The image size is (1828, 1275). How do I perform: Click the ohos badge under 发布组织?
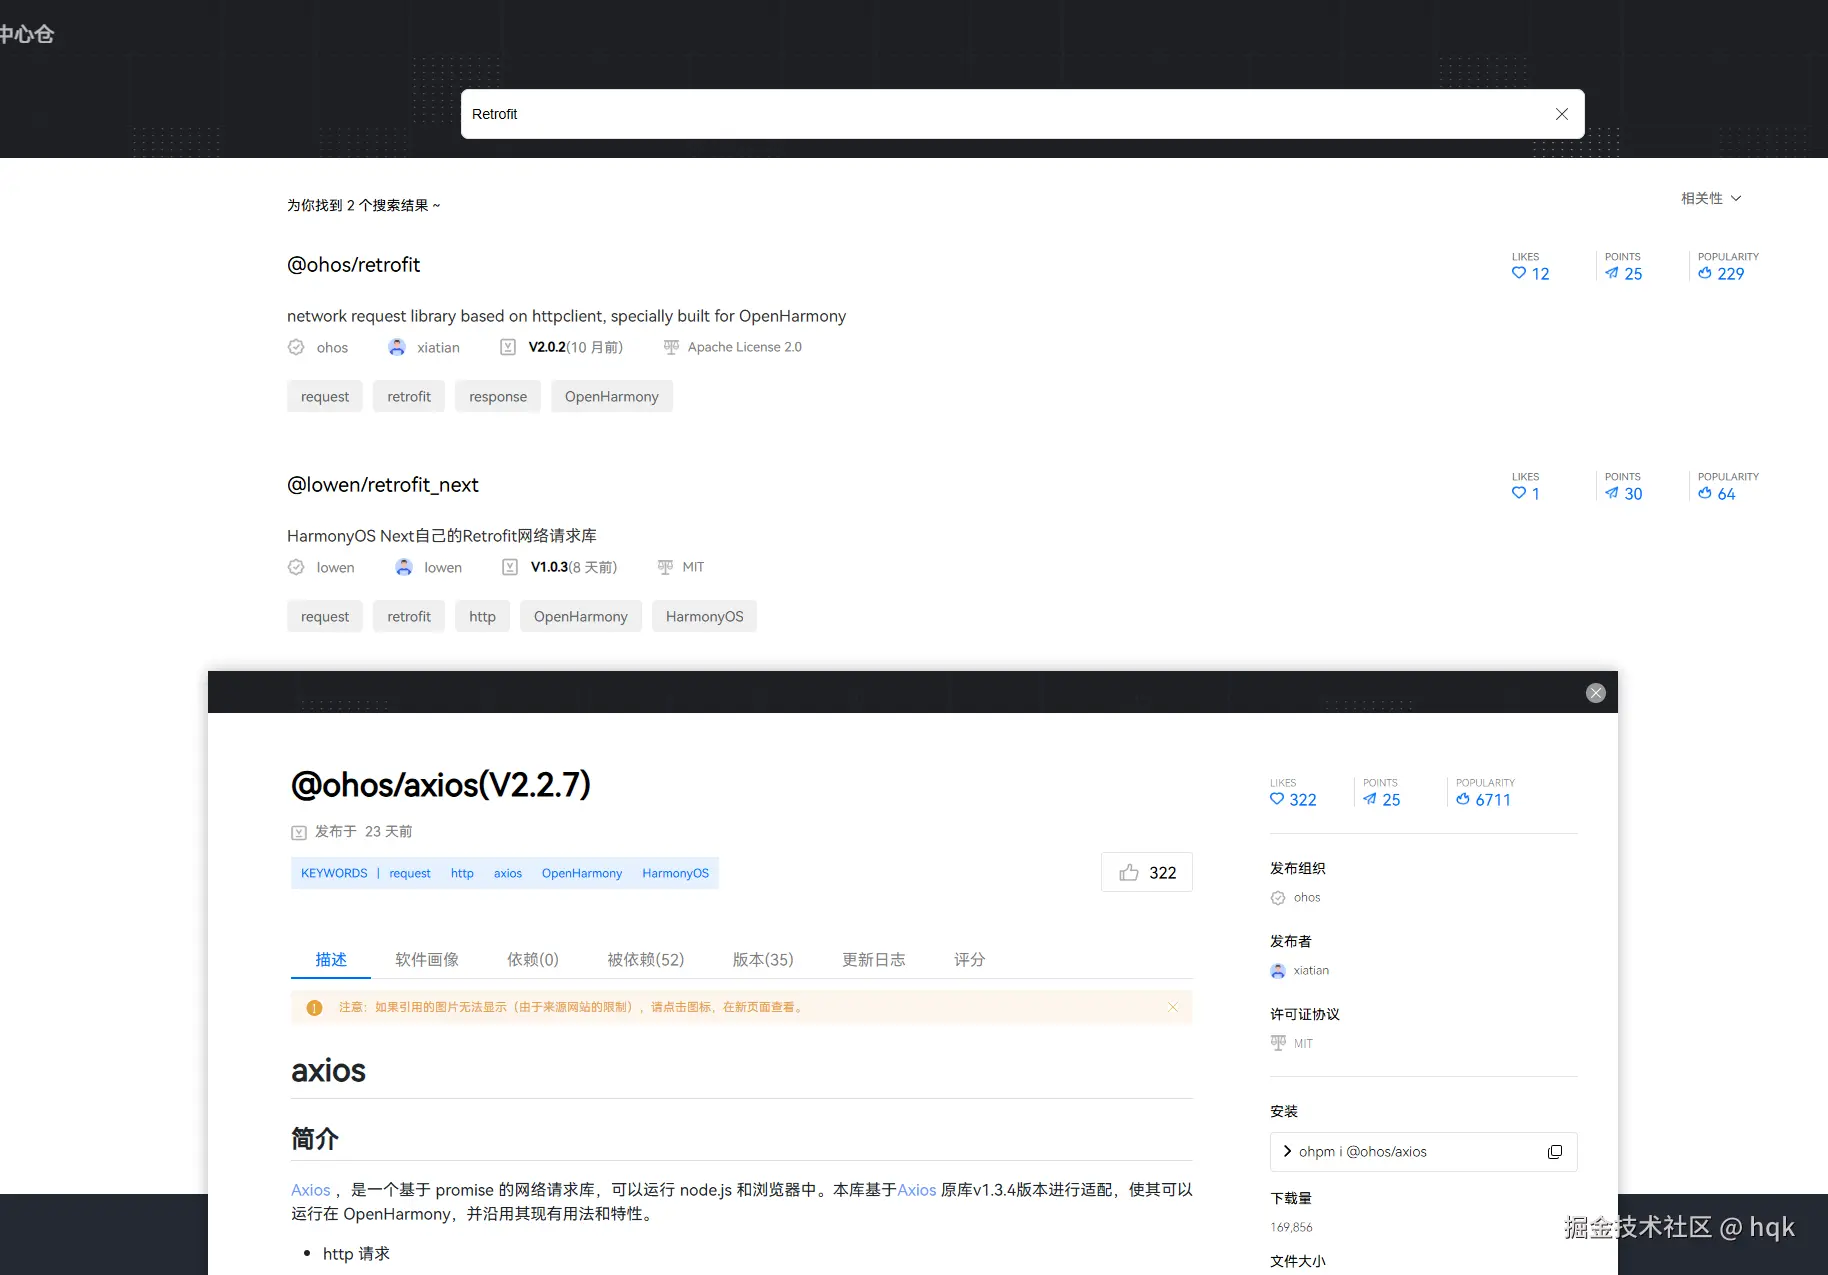[x=1278, y=898]
